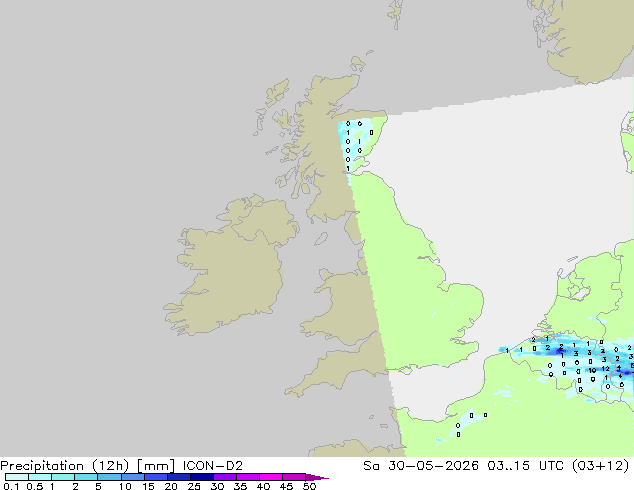Click the 0.5–1 mm legend color swatch
Screen dimensions: 634x490
tap(40, 477)
